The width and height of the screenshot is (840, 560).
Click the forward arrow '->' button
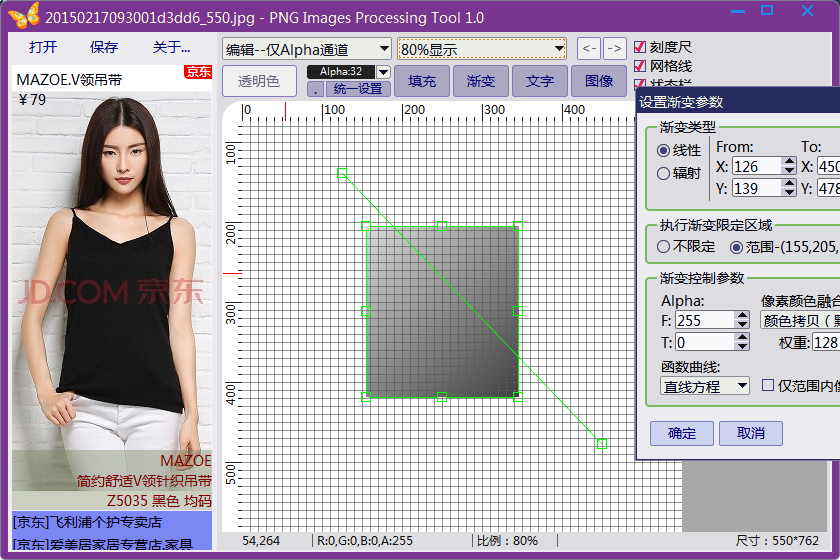click(x=615, y=48)
